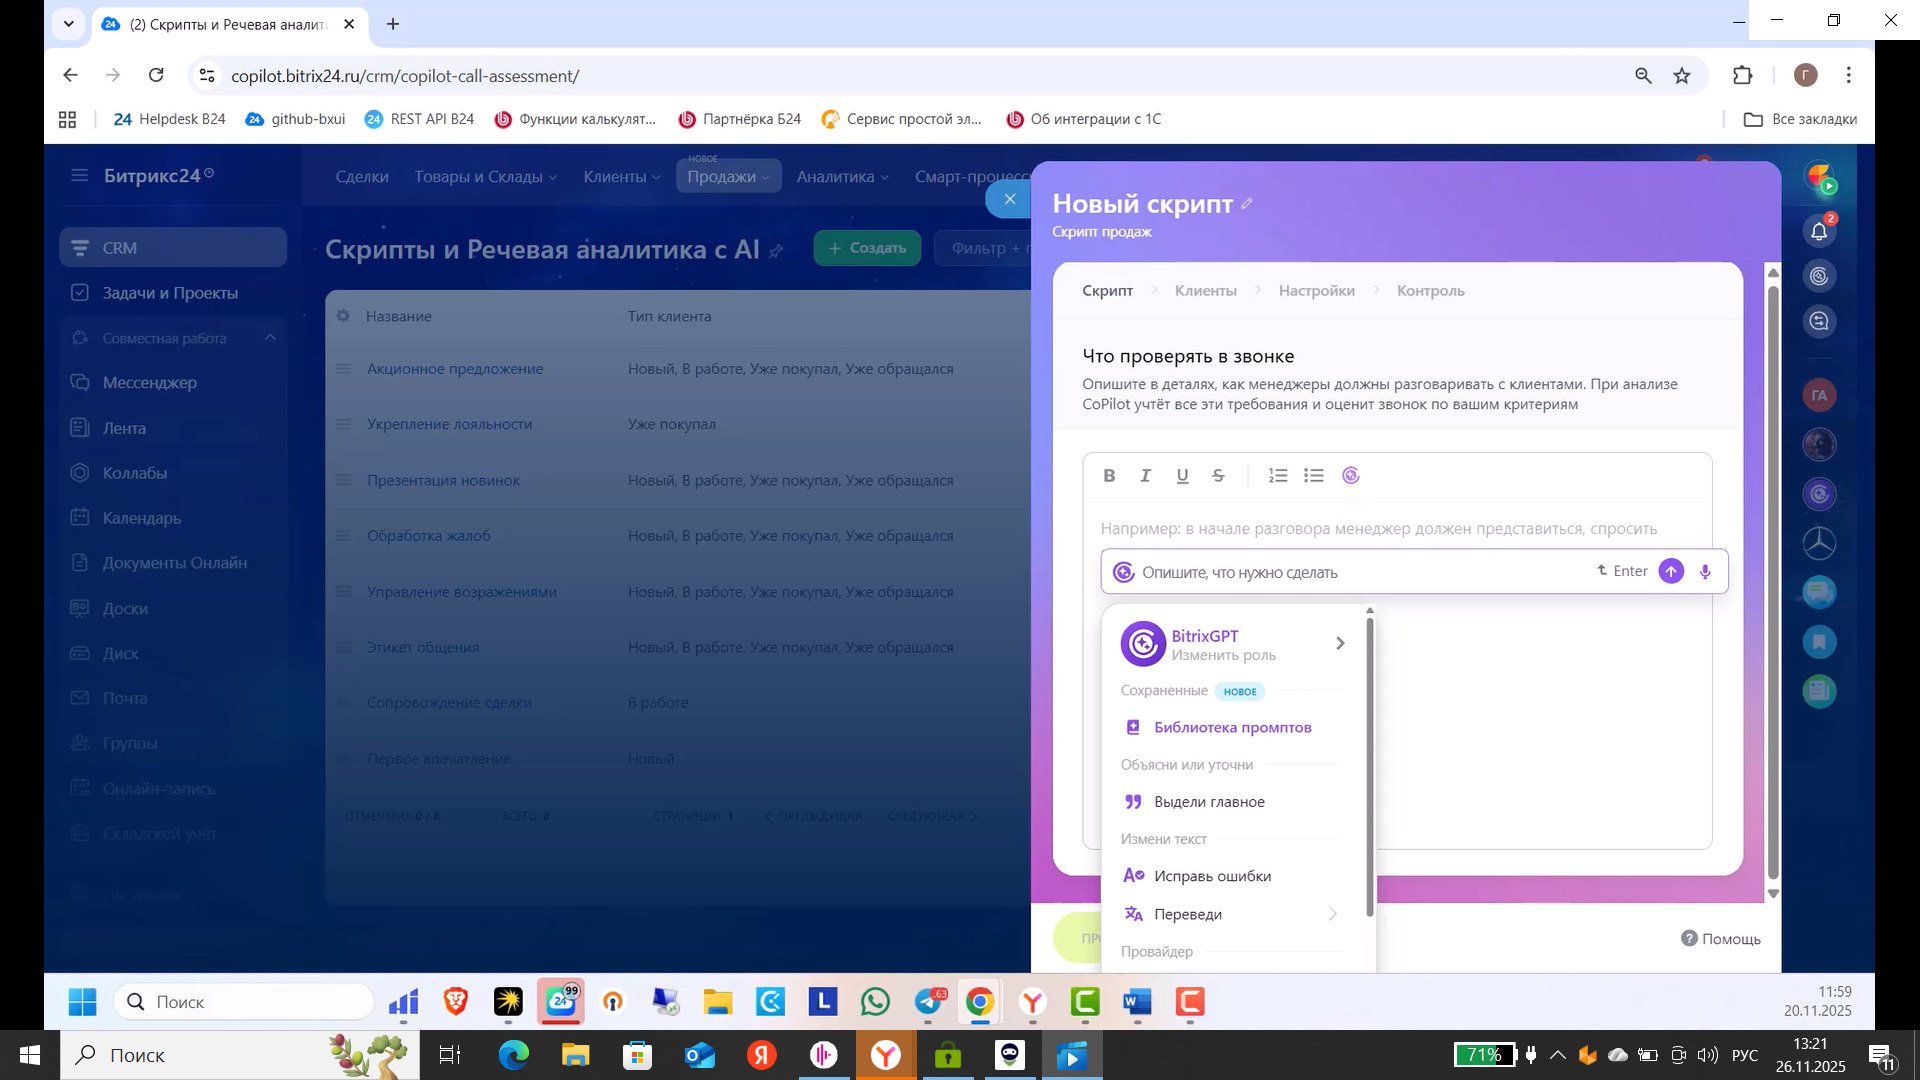Screen dimensions: 1920x1080
Task: Click the microphone voice input icon
Action: pyautogui.click(x=1705, y=572)
